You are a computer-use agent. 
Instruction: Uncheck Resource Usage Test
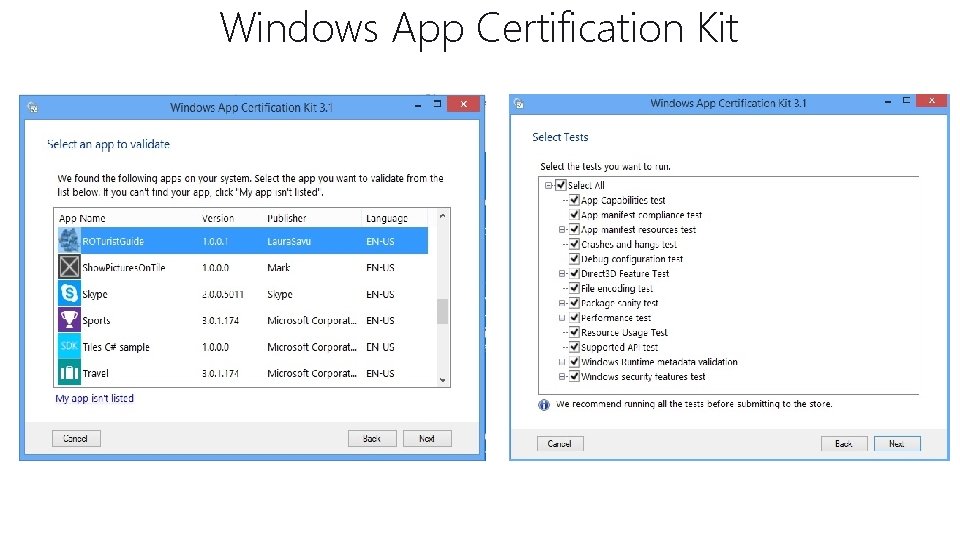click(574, 332)
